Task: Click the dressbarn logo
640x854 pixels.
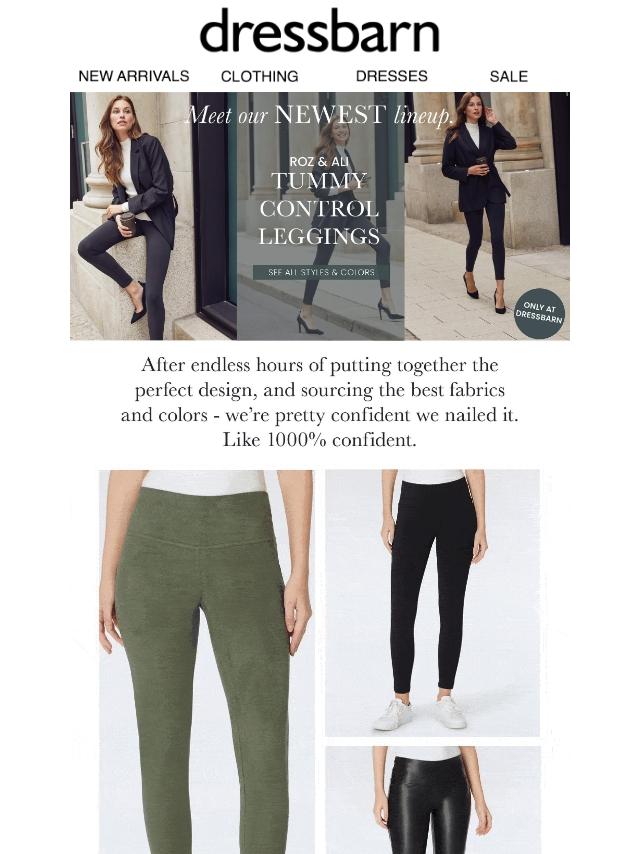Action: [x=319, y=30]
